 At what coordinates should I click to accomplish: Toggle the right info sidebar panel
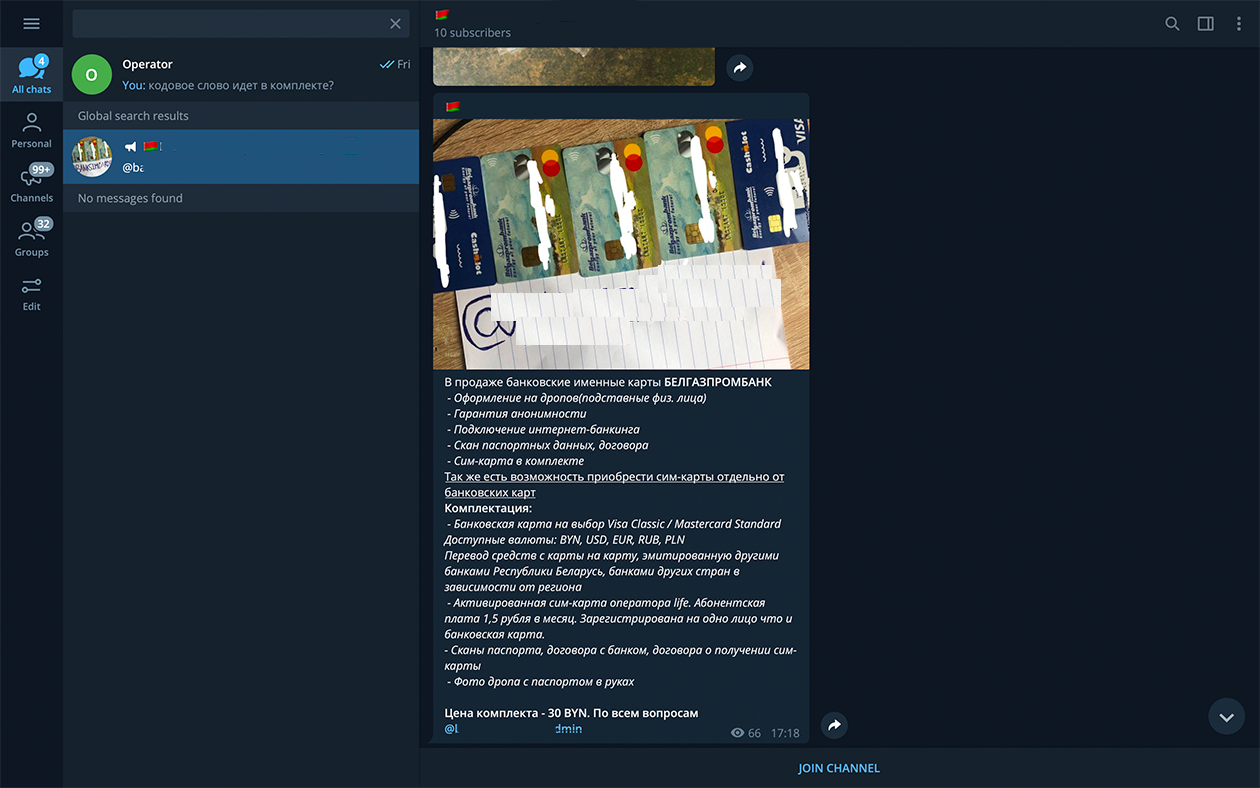[1206, 24]
